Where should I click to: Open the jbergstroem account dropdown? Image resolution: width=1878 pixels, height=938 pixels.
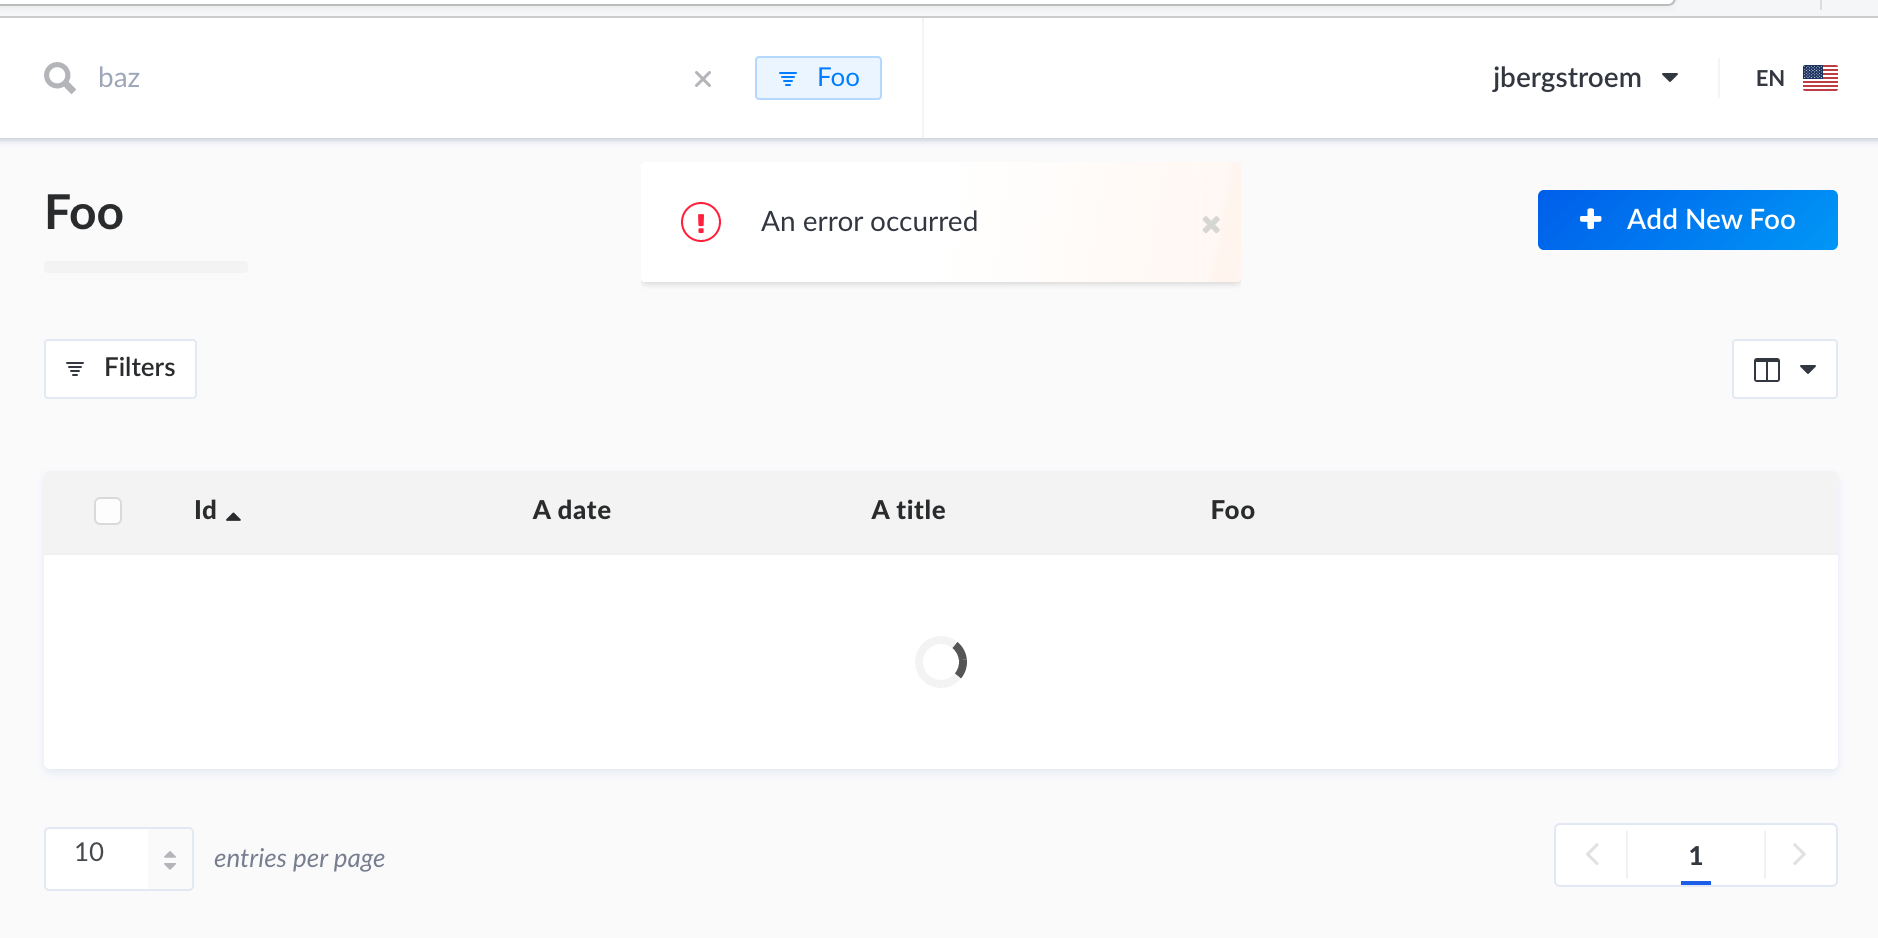click(x=1586, y=77)
